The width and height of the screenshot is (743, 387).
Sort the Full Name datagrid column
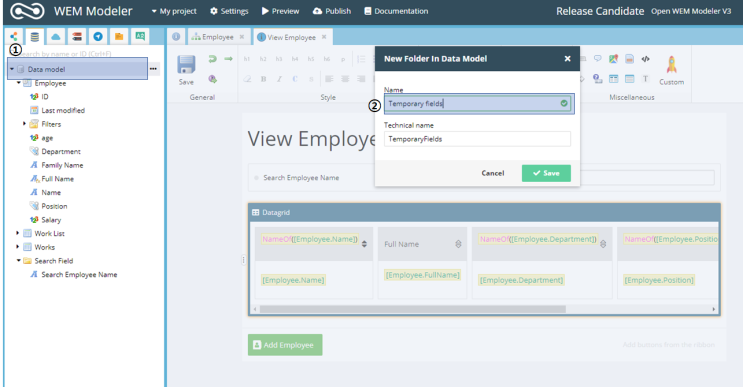click(458, 244)
